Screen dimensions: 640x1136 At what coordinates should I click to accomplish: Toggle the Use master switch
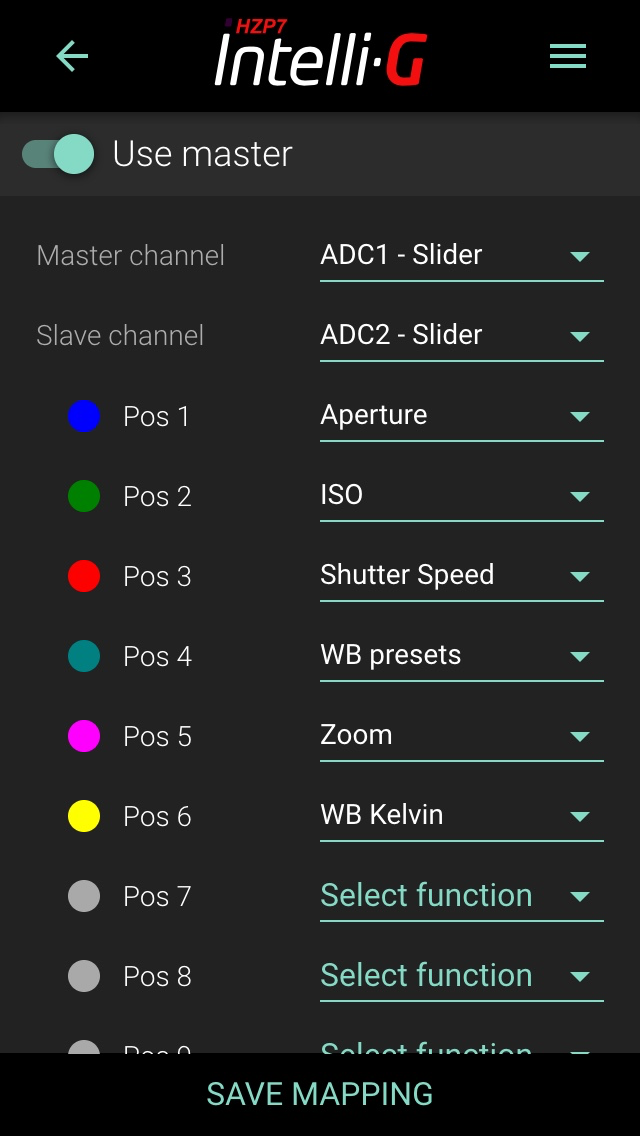point(58,154)
